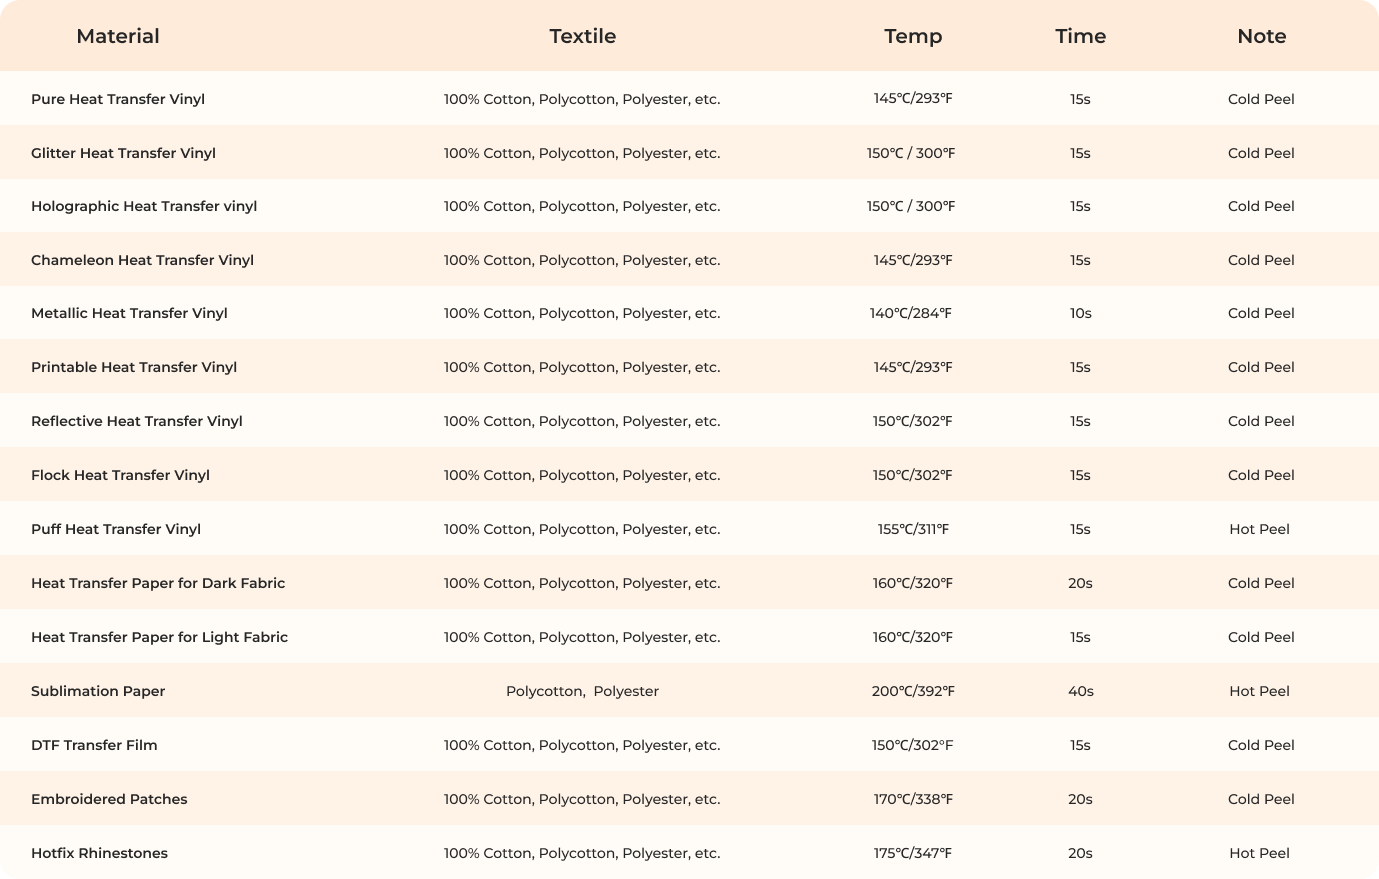Click Heat Transfer Paper for Light Fabric
This screenshot has width=1379, height=879.
tap(159, 637)
